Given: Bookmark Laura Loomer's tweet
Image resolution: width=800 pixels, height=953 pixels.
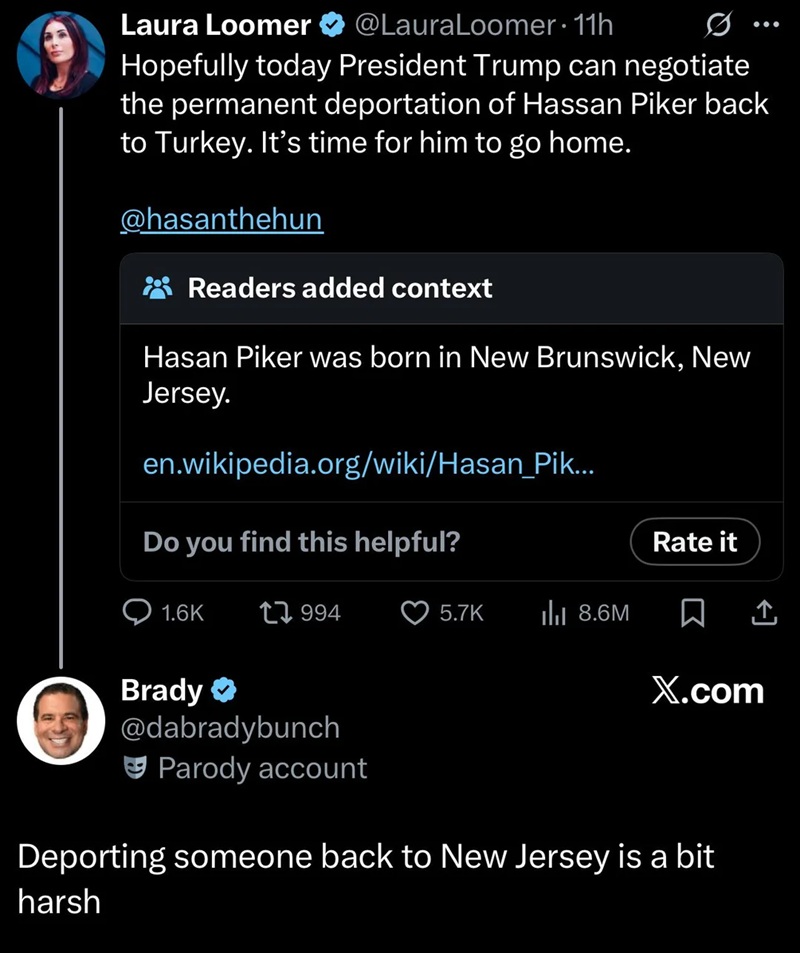Looking at the screenshot, I should (692, 613).
